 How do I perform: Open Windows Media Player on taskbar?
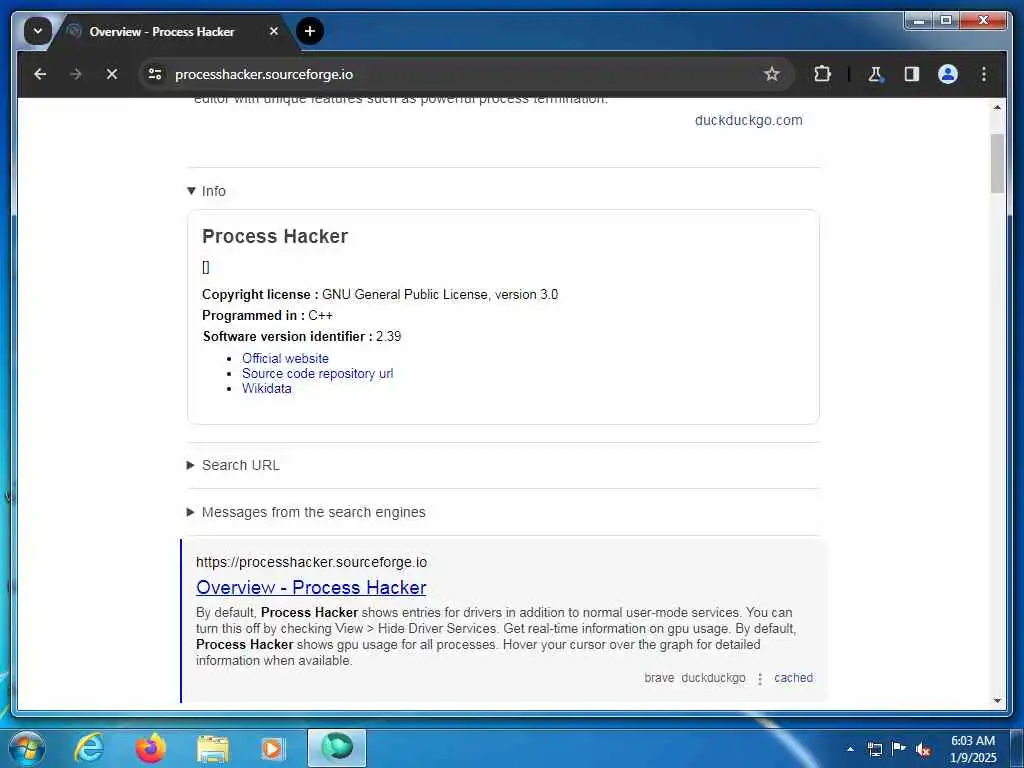(273, 749)
